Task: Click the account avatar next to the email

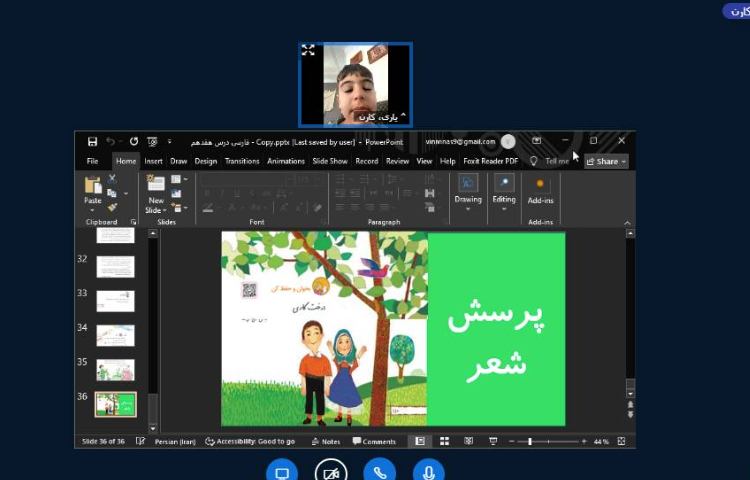Action: click(x=508, y=142)
